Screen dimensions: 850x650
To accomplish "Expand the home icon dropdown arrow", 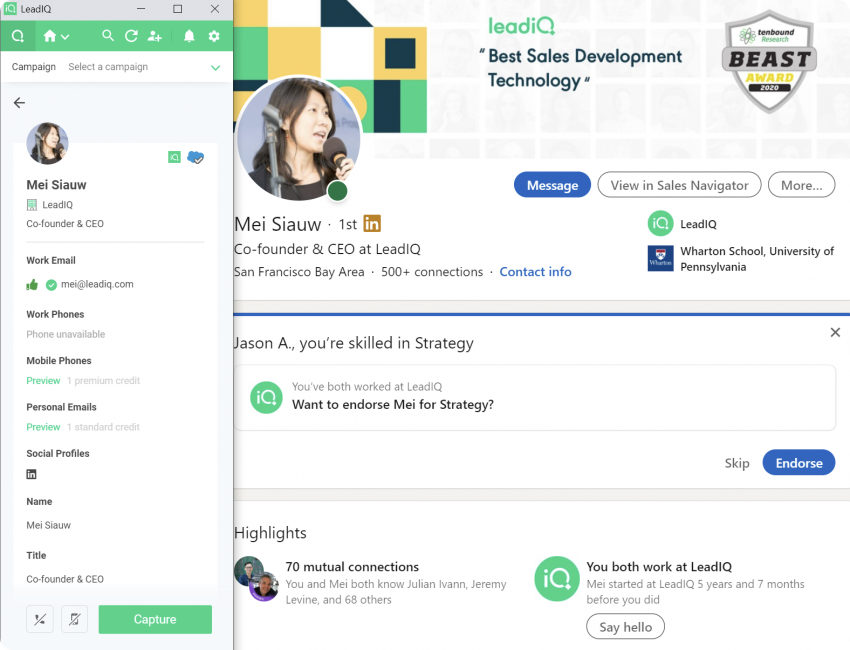I will pyautogui.click(x=65, y=37).
